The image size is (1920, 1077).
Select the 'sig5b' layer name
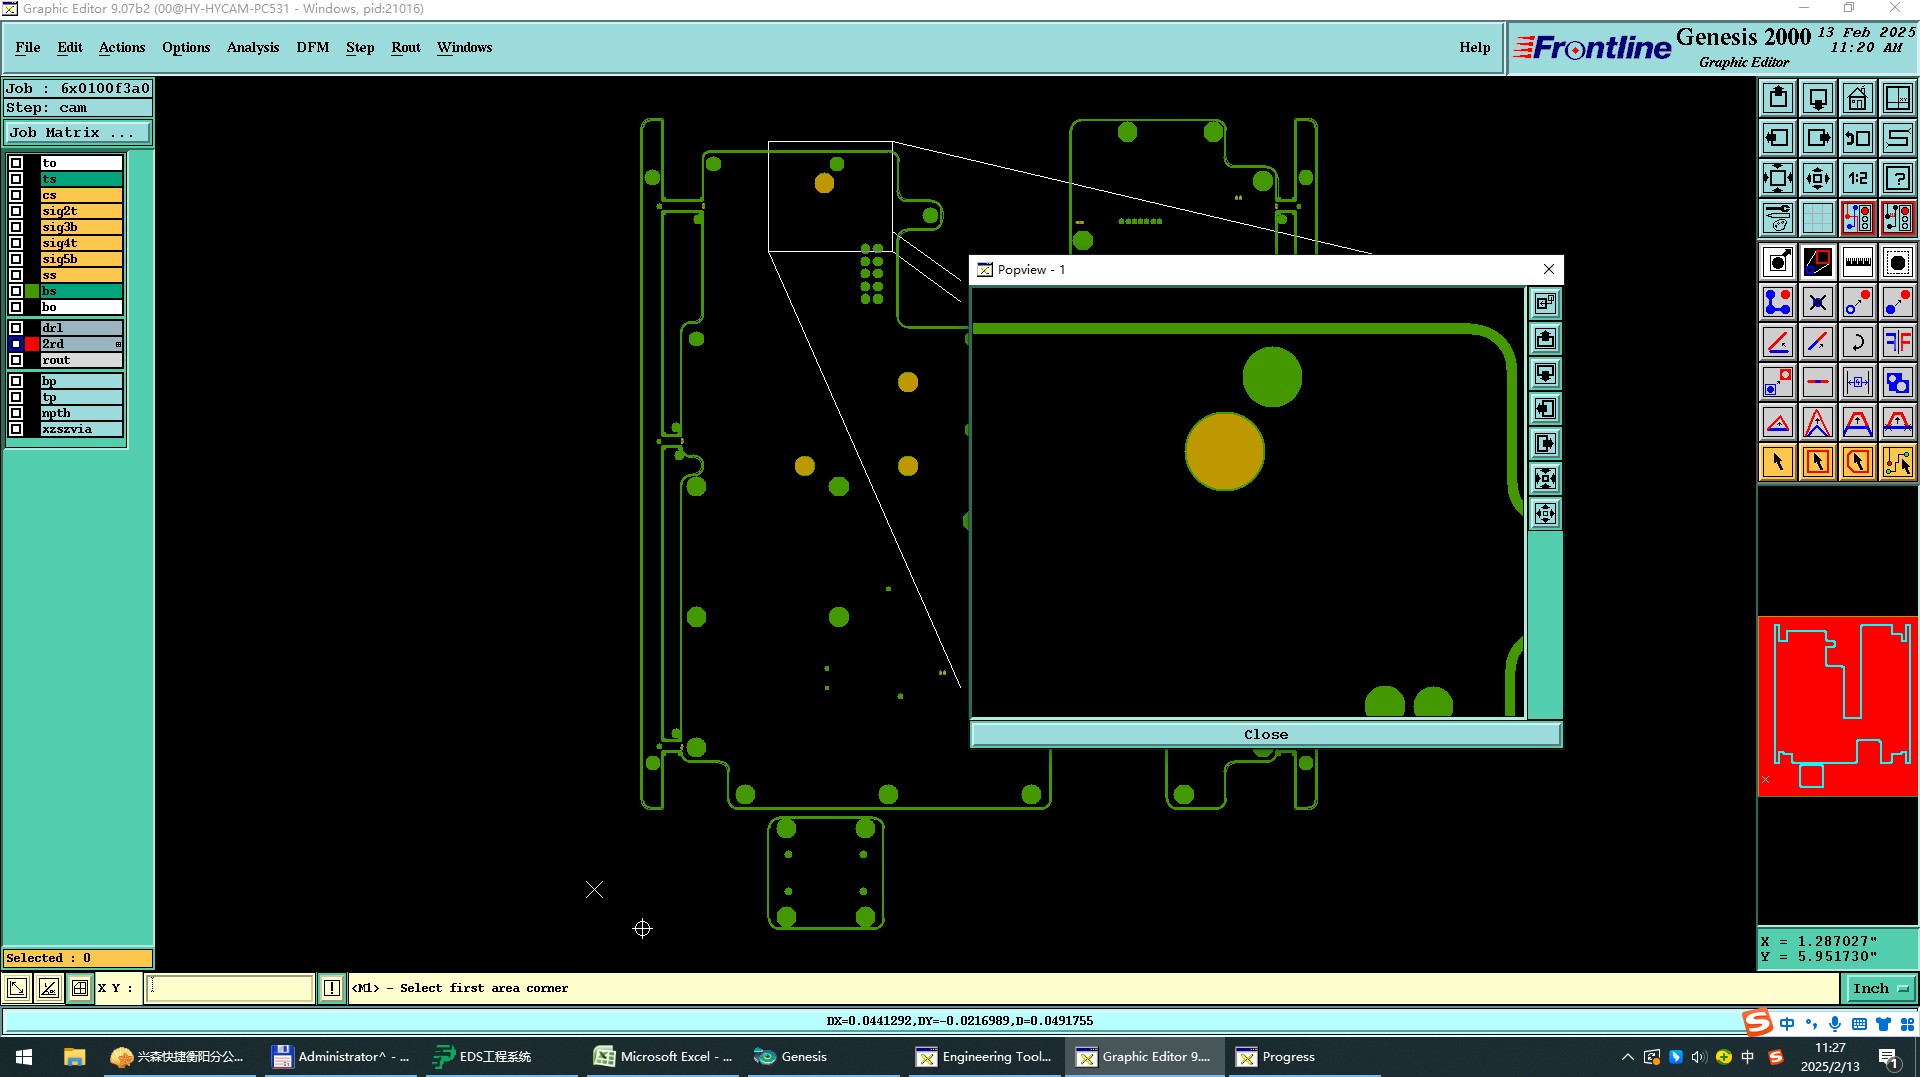[x=81, y=259]
